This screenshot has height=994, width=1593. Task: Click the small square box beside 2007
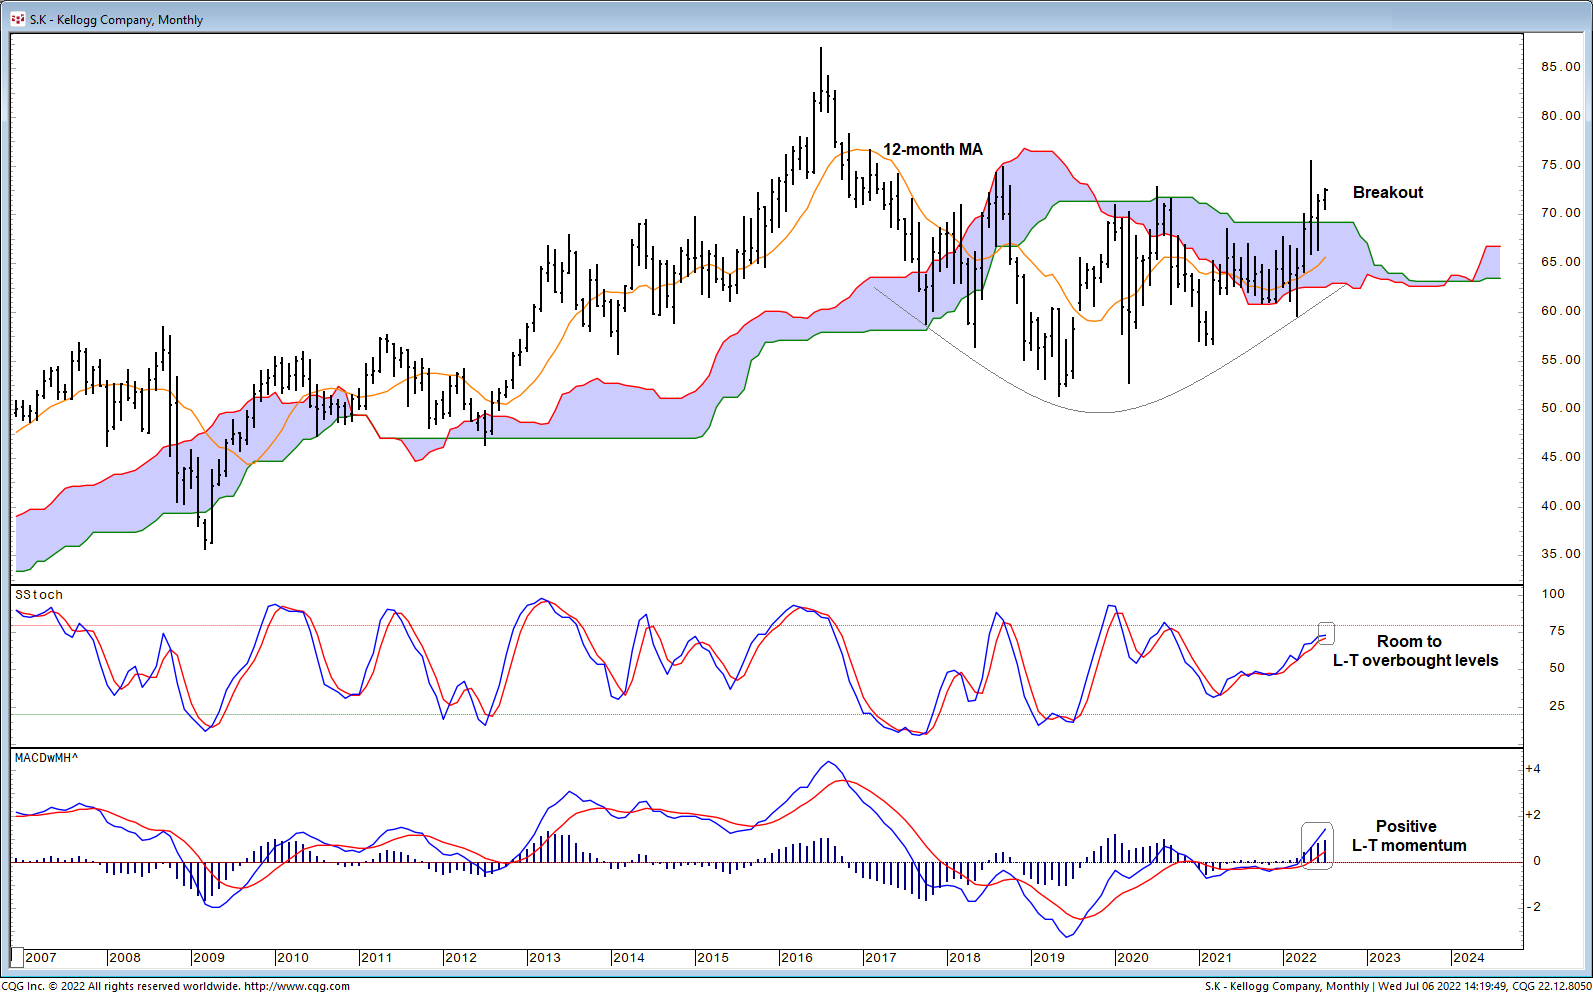pyautogui.click(x=16, y=958)
